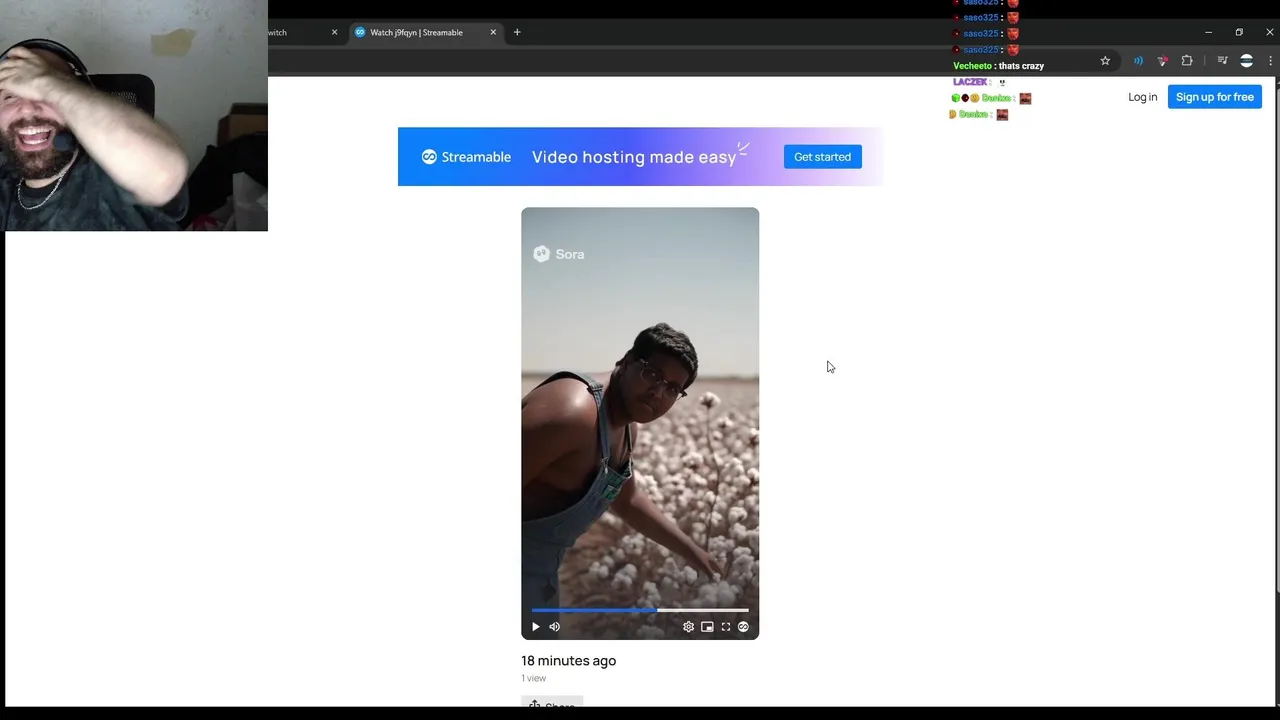
Task: Bookmark this page with star icon
Action: tap(1105, 61)
